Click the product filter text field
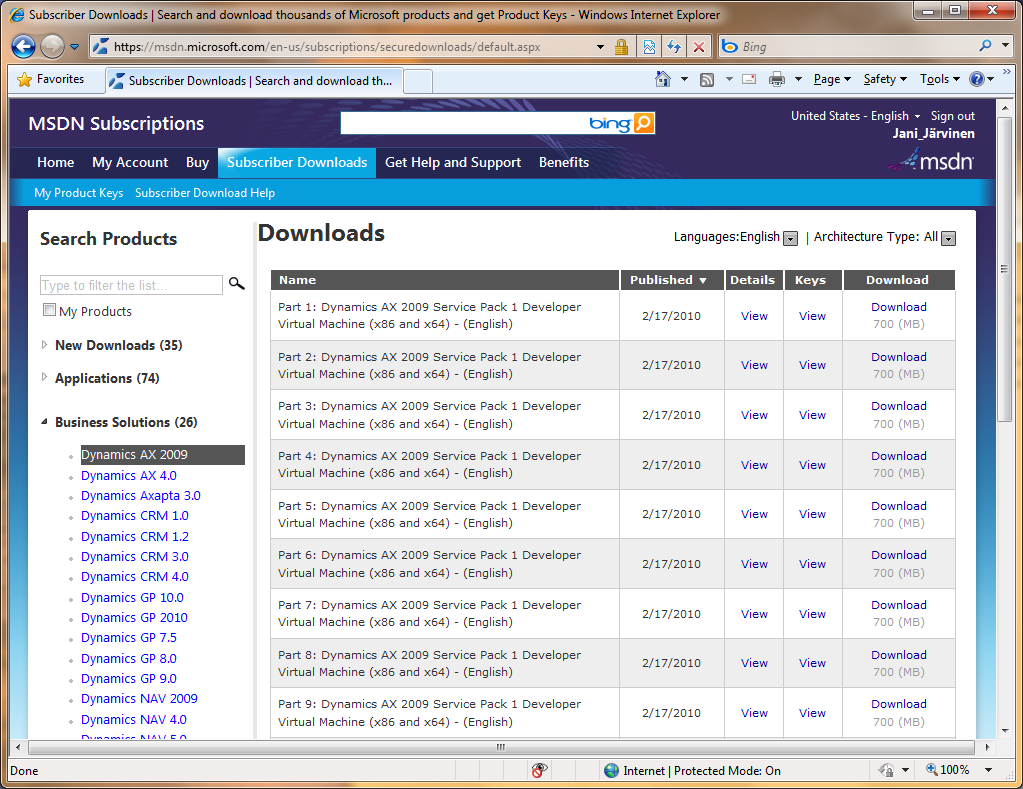The image size is (1023, 789). pyautogui.click(x=131, y=285)
